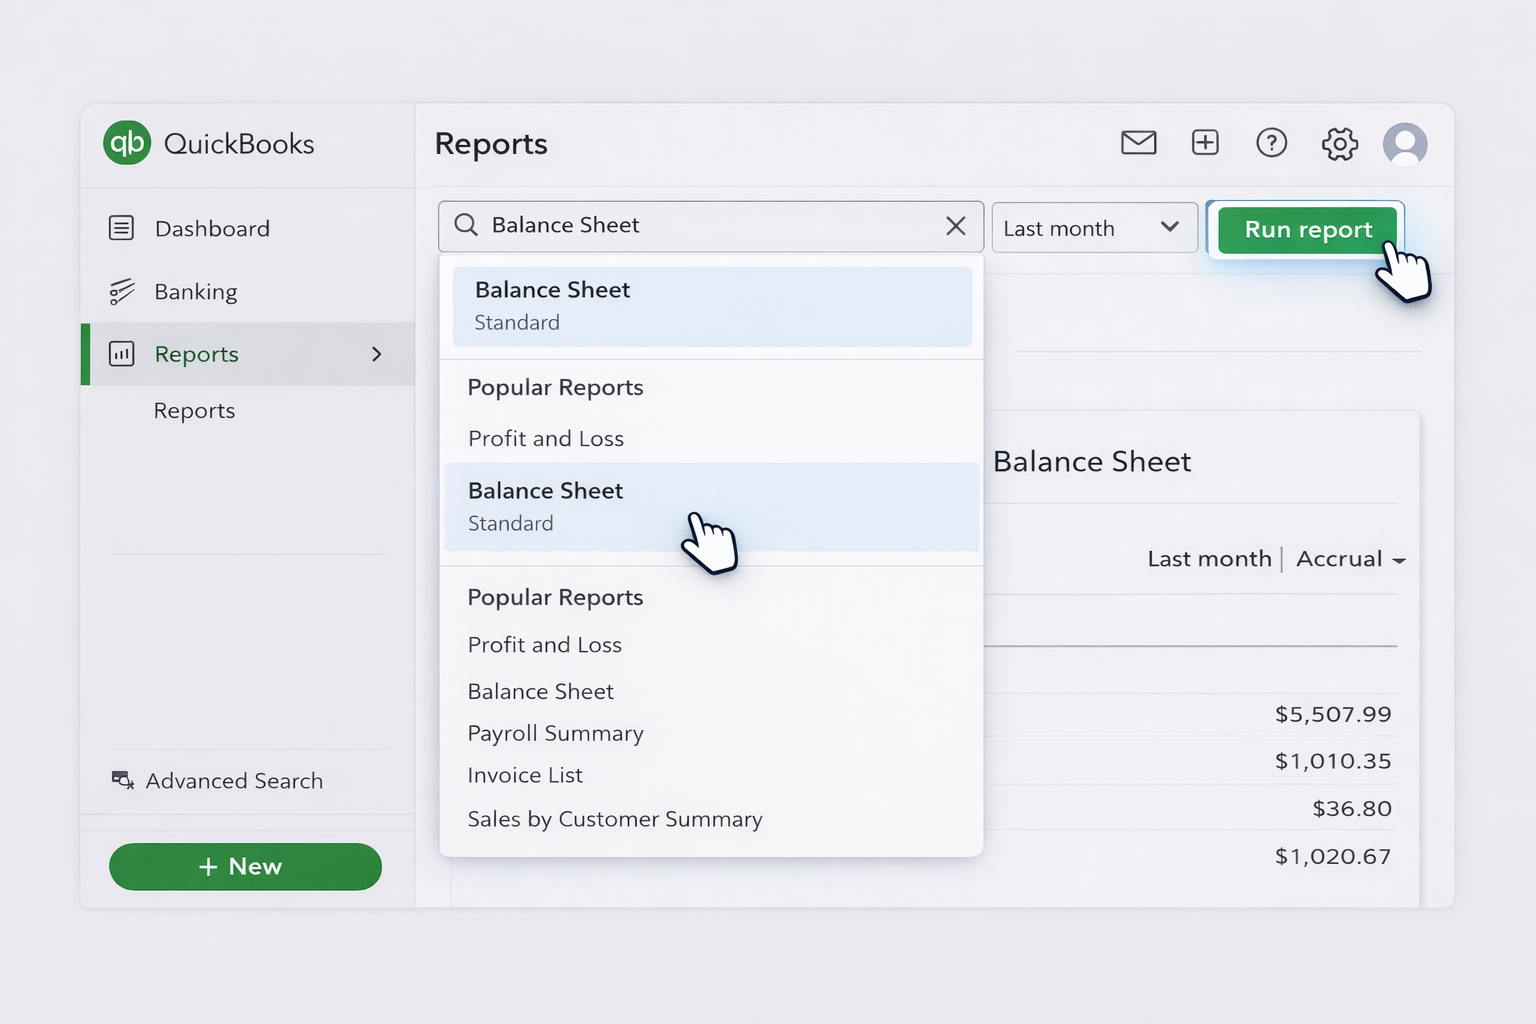Click the search magnifier icon
Image resolution: width=1536 pixels, height=1024 pixels.
pyautogui.click(x=466, y=225)
